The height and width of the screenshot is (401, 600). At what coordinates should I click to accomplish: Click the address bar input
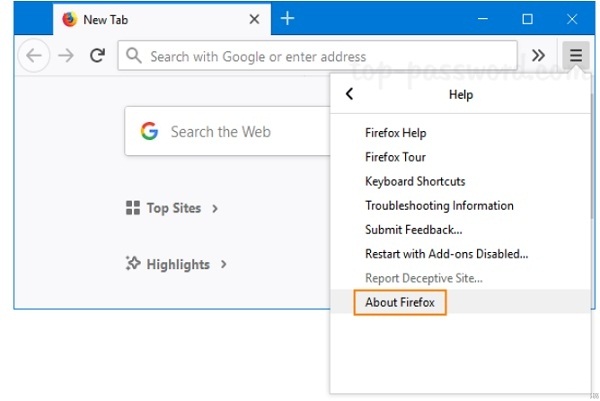click(320, 57)
